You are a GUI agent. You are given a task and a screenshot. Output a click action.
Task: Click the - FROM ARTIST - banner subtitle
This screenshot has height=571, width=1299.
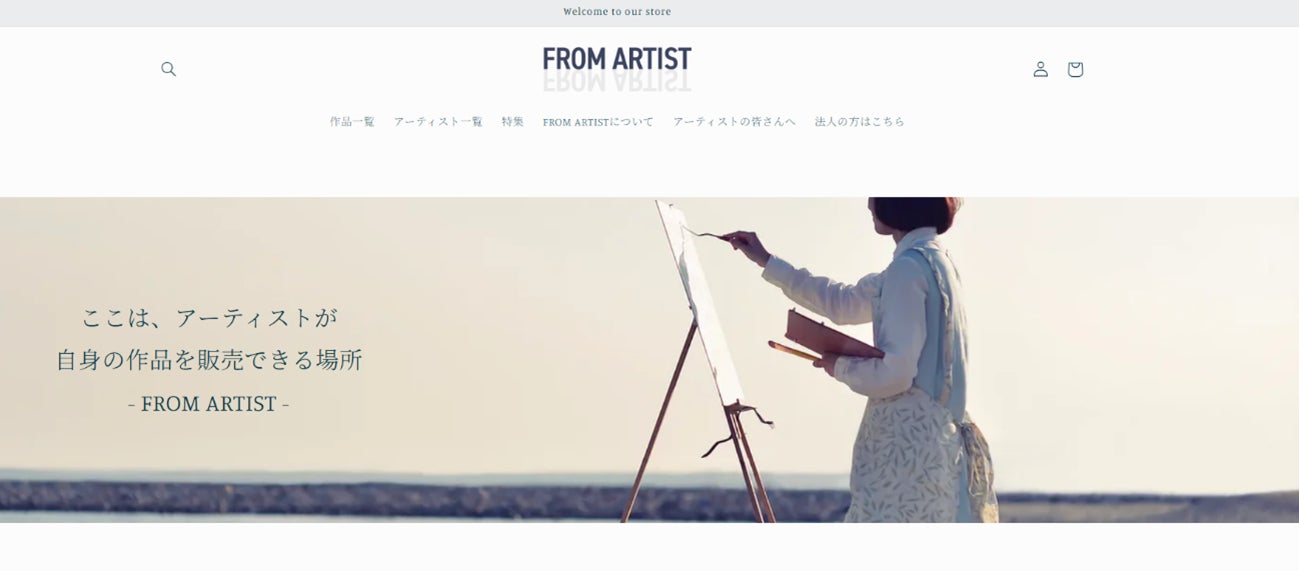click(x=209, y=404)
